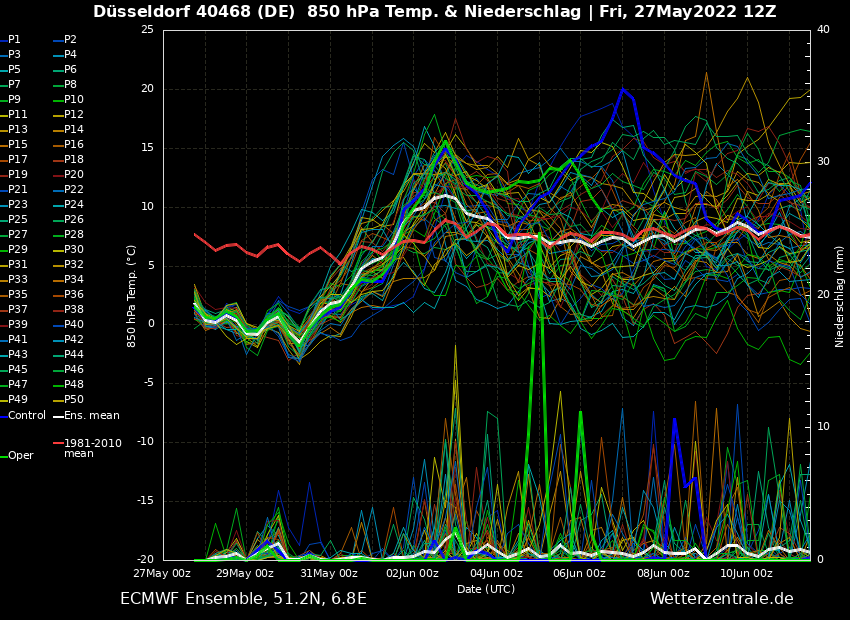Click the Düsseldorf chart title
850x620 pixels.
(434, 12)
